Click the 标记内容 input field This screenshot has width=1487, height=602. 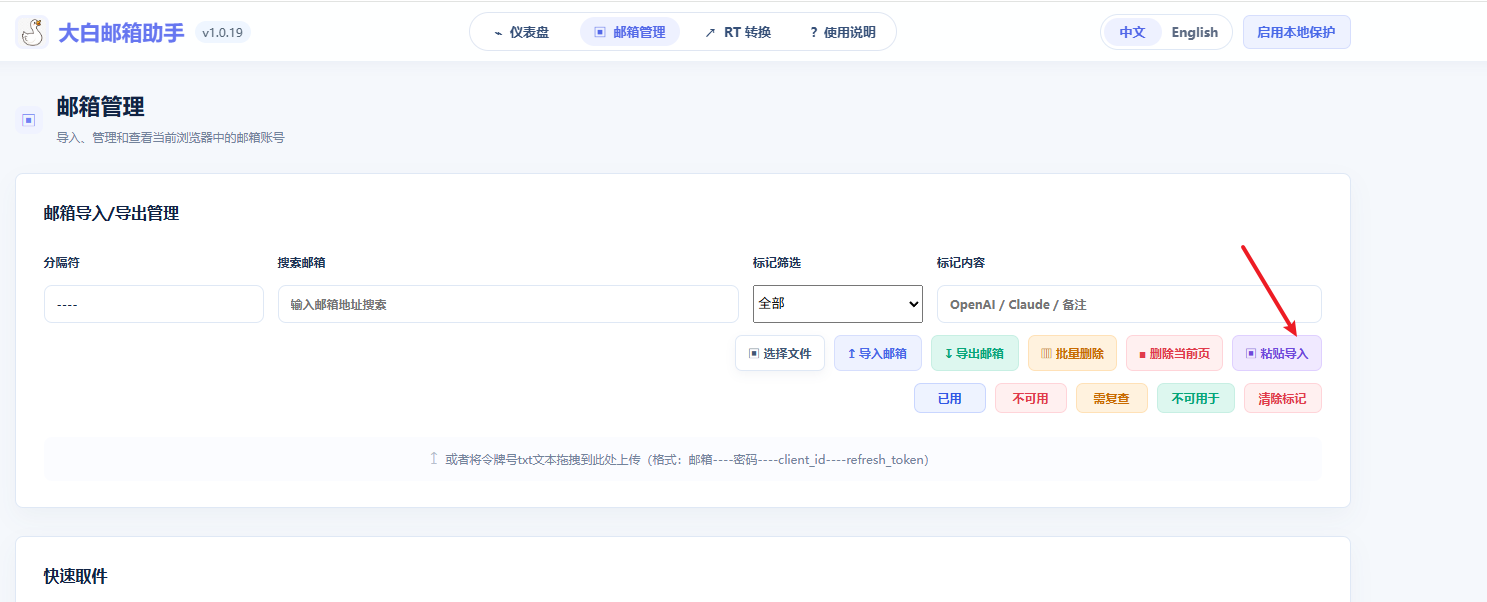point(1129,304)
